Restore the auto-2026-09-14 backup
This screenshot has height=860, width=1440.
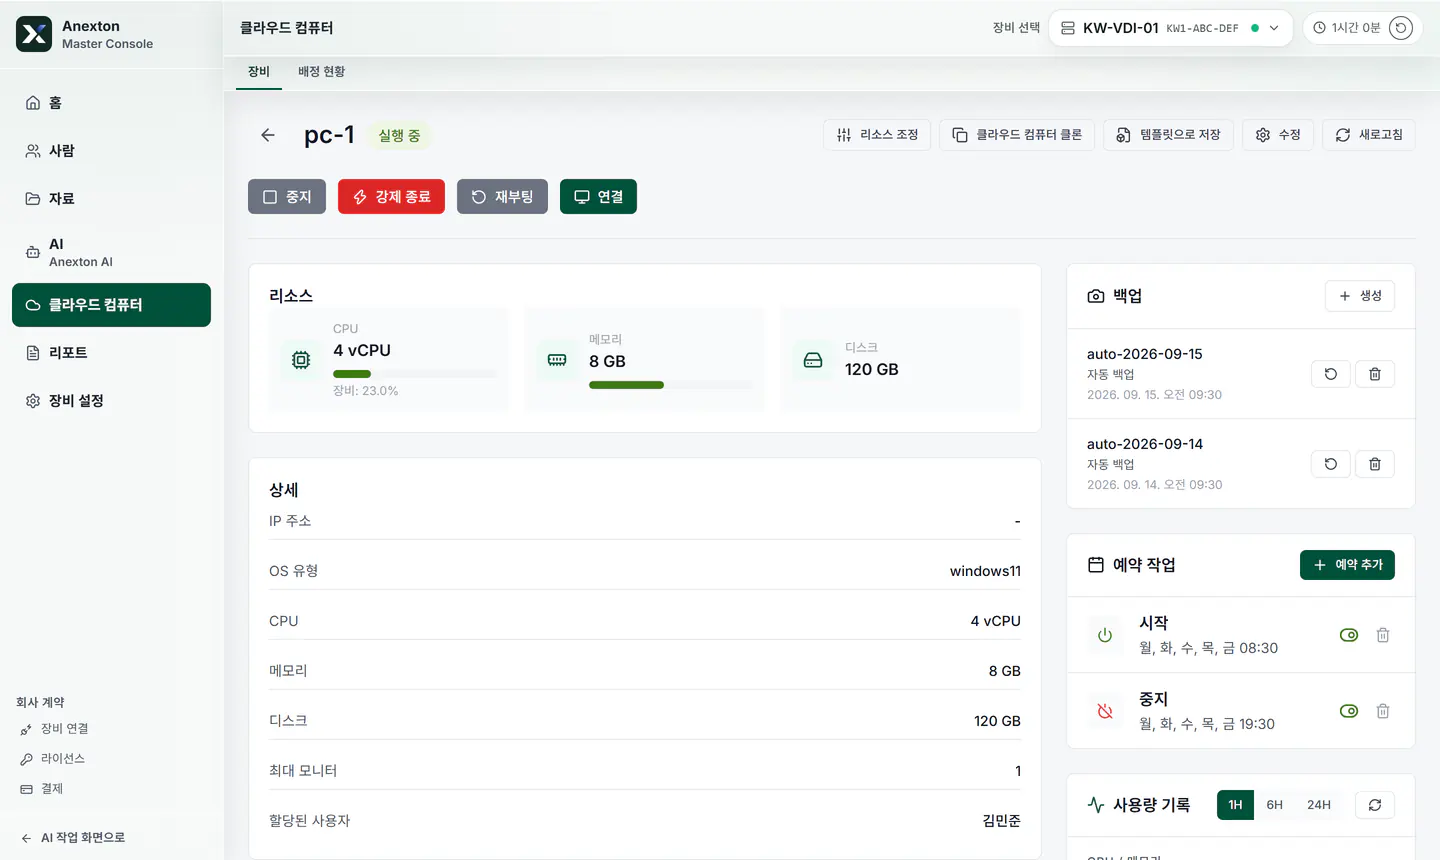pos(1331,464)
